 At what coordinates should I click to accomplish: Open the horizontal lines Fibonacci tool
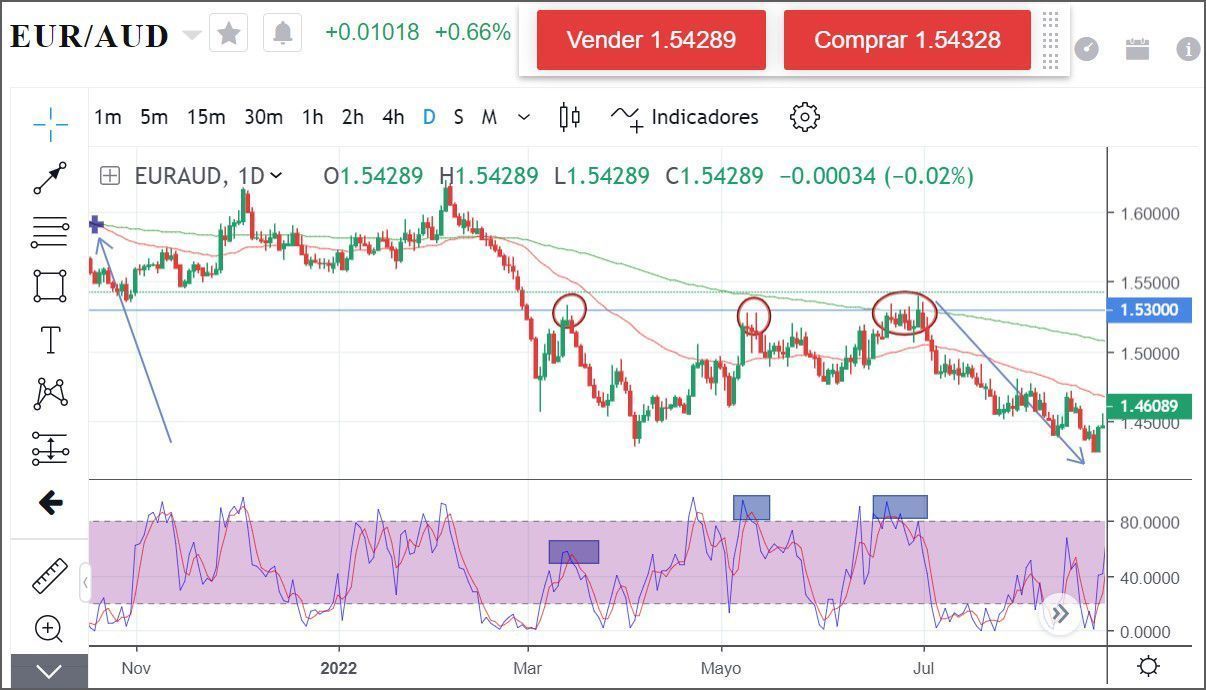(x=50, y=232)
